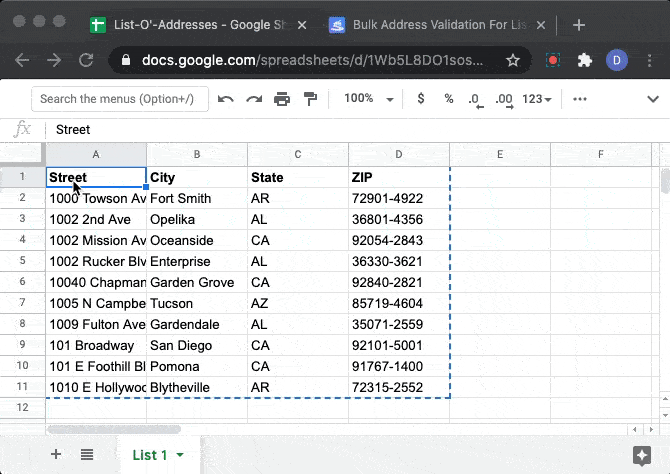
Task: Click the Explore icon at bottom right
Action: point(642,455)
